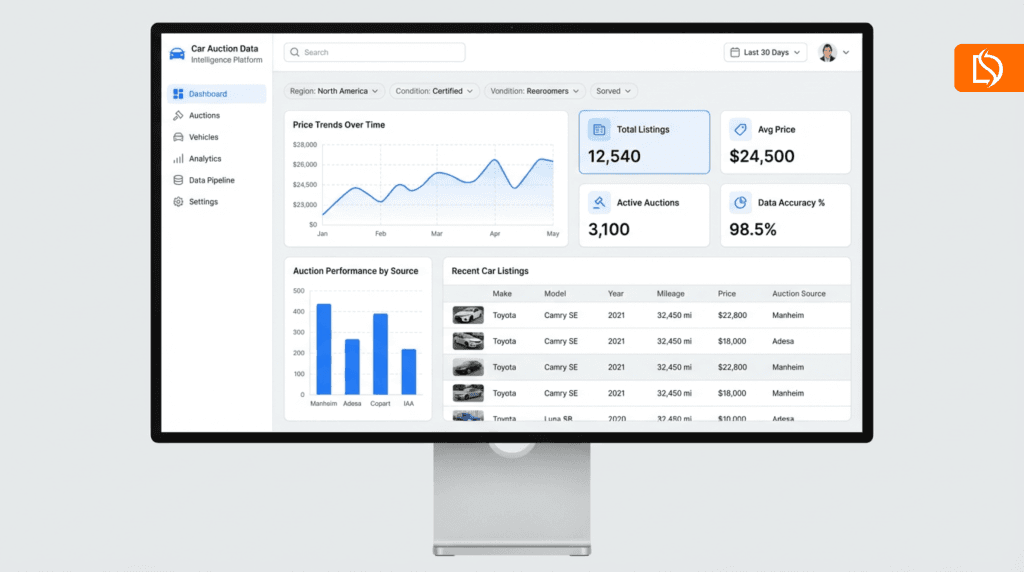
Task: Click the dark car thumbnail in third row
Action: [468, 368]
